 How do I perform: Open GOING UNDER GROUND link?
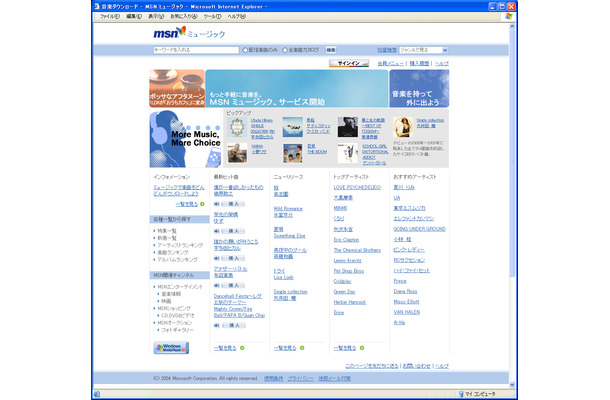click(419, 229)
